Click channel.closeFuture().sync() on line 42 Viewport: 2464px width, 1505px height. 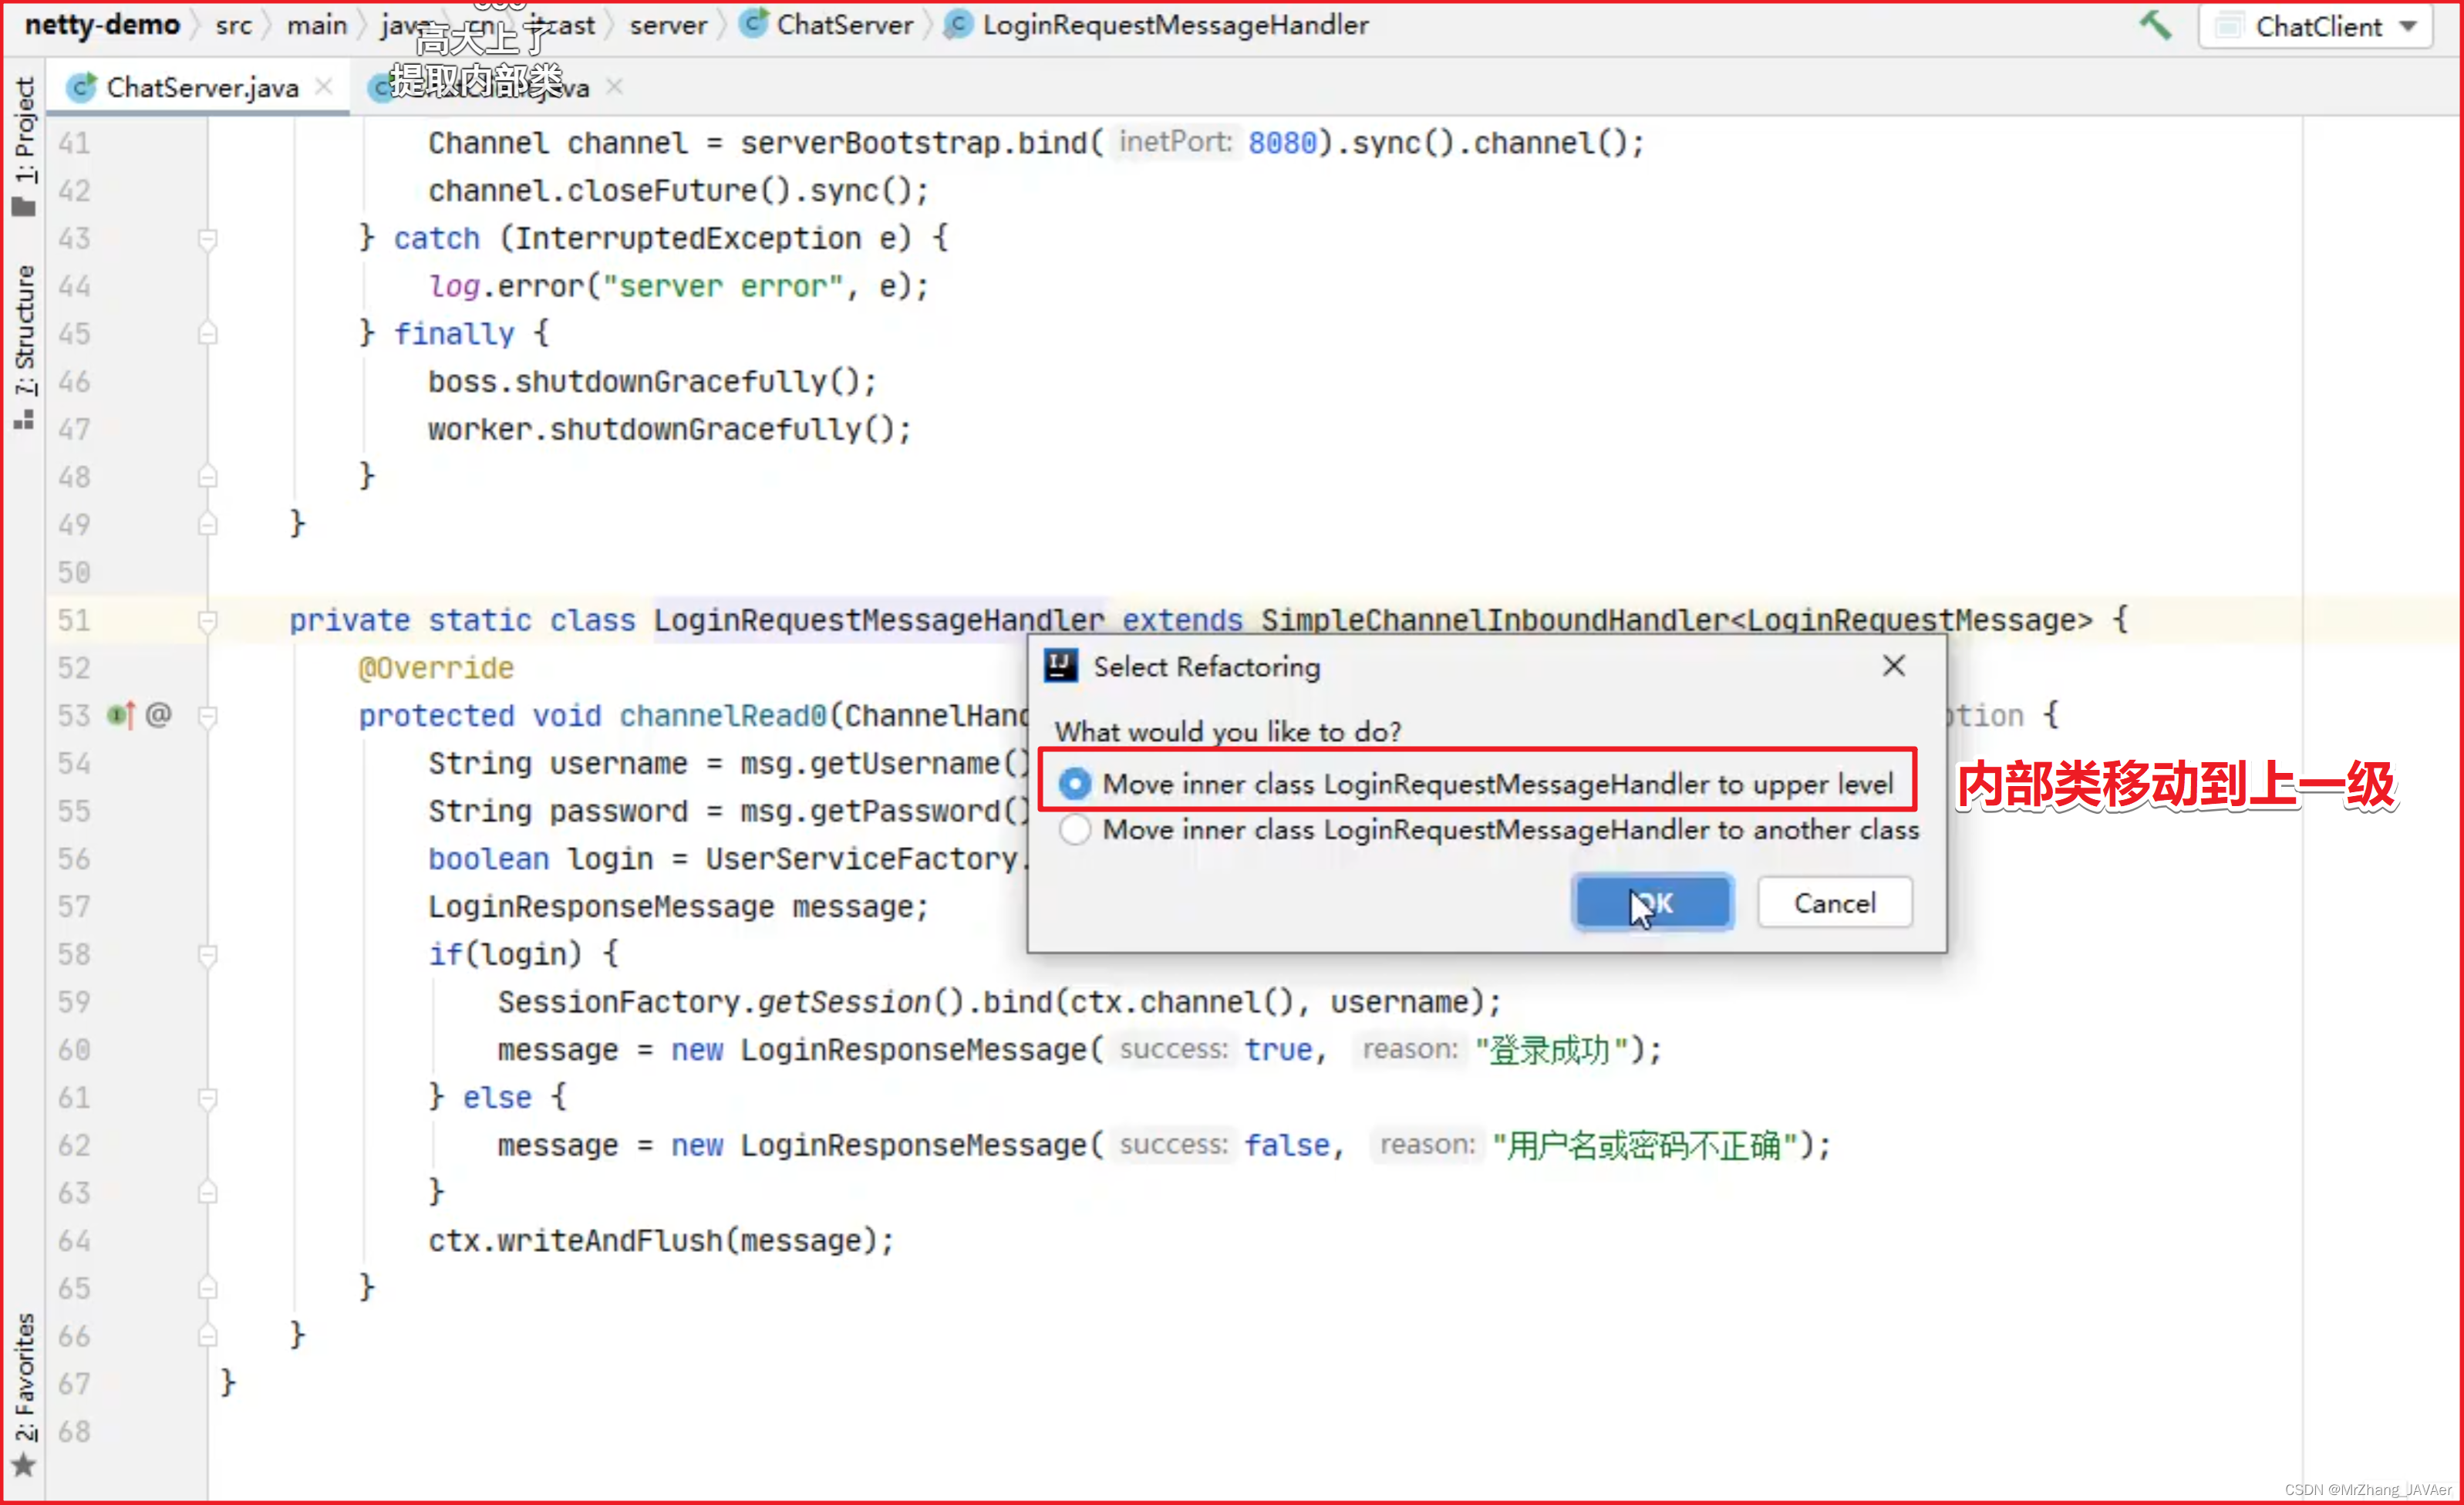click(678, 191)
